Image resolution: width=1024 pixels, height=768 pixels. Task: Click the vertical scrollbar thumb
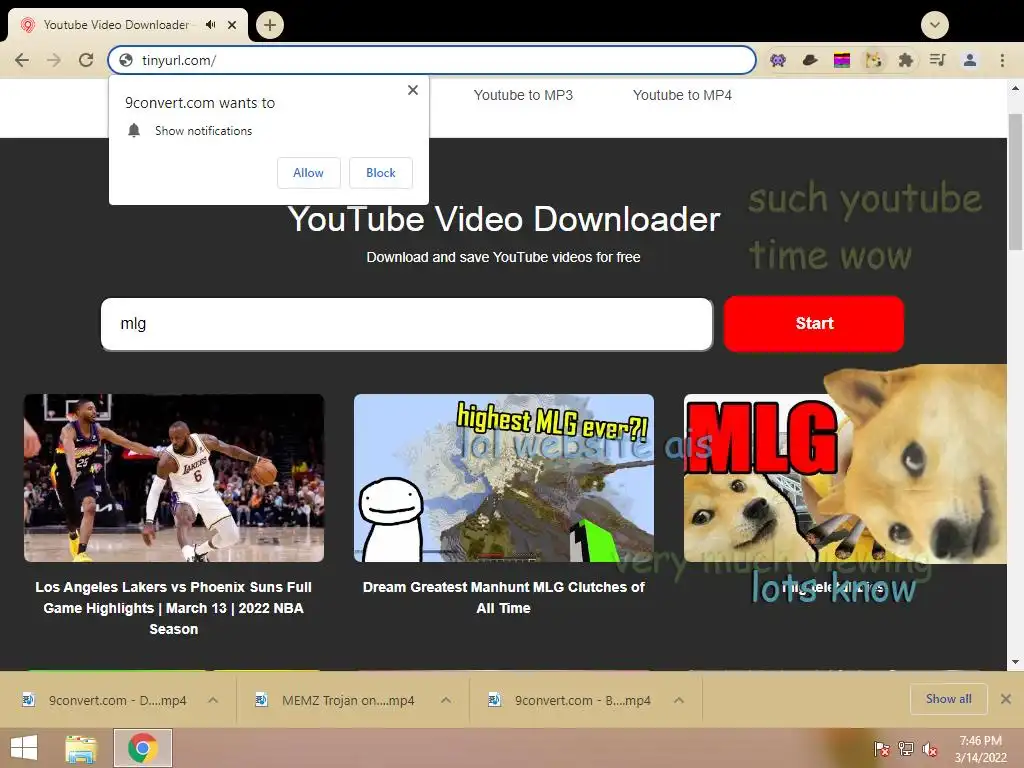click(x=1016, y=182)
